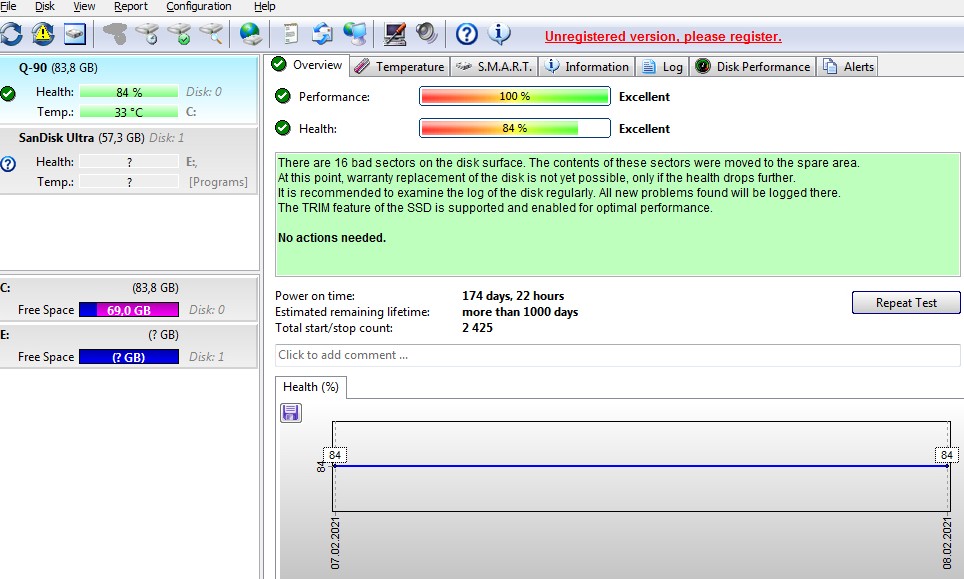Select the SanDisk Ultra (57,3 GB) disk
964x579 pixels.
point(128,160)
